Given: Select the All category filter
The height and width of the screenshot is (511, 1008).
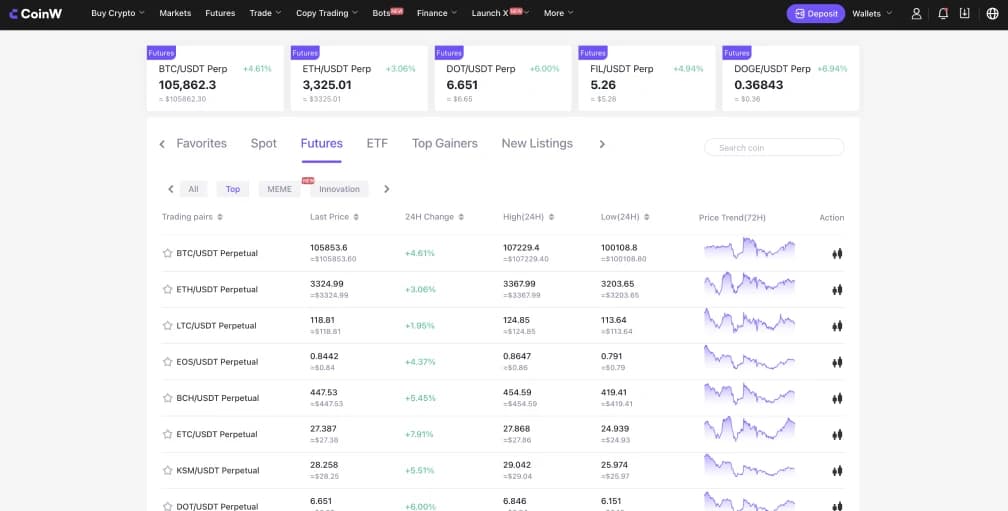Looking at the screenshot, I should 194,189.
